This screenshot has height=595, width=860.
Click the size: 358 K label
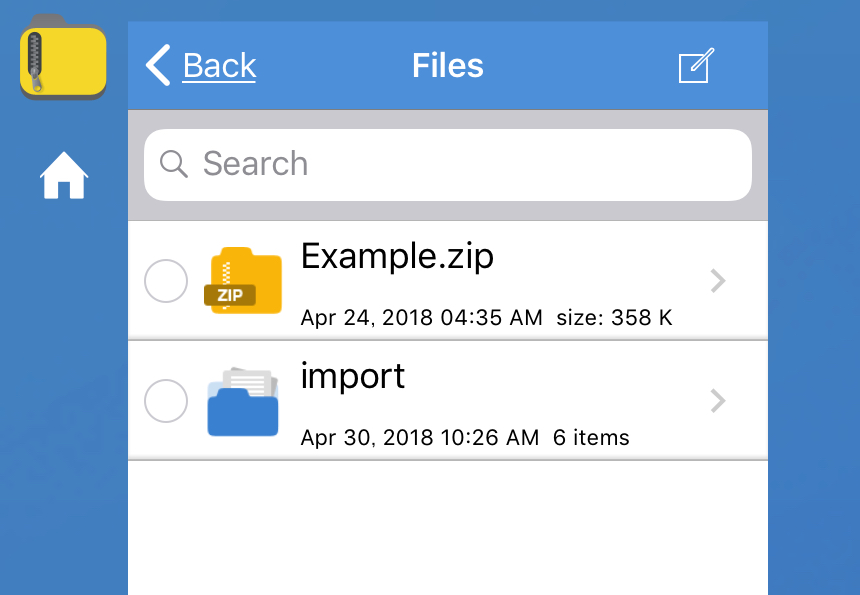614,318
